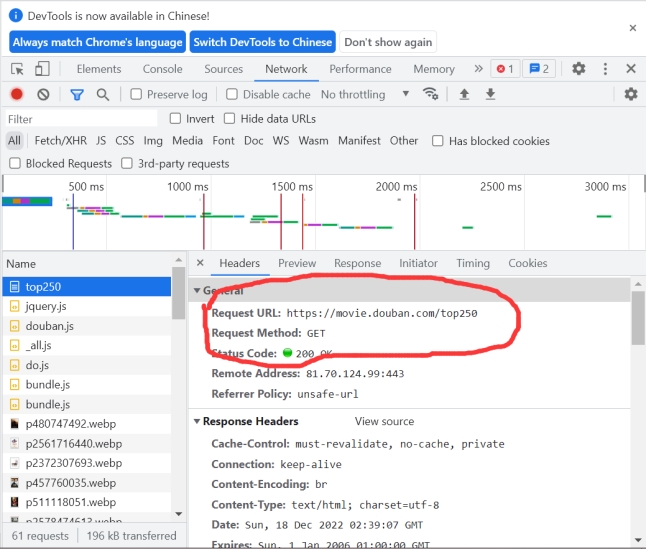This screenshot has height=549, width=647.
Task: Select the douban.js request
Action: tap(87, 326)
